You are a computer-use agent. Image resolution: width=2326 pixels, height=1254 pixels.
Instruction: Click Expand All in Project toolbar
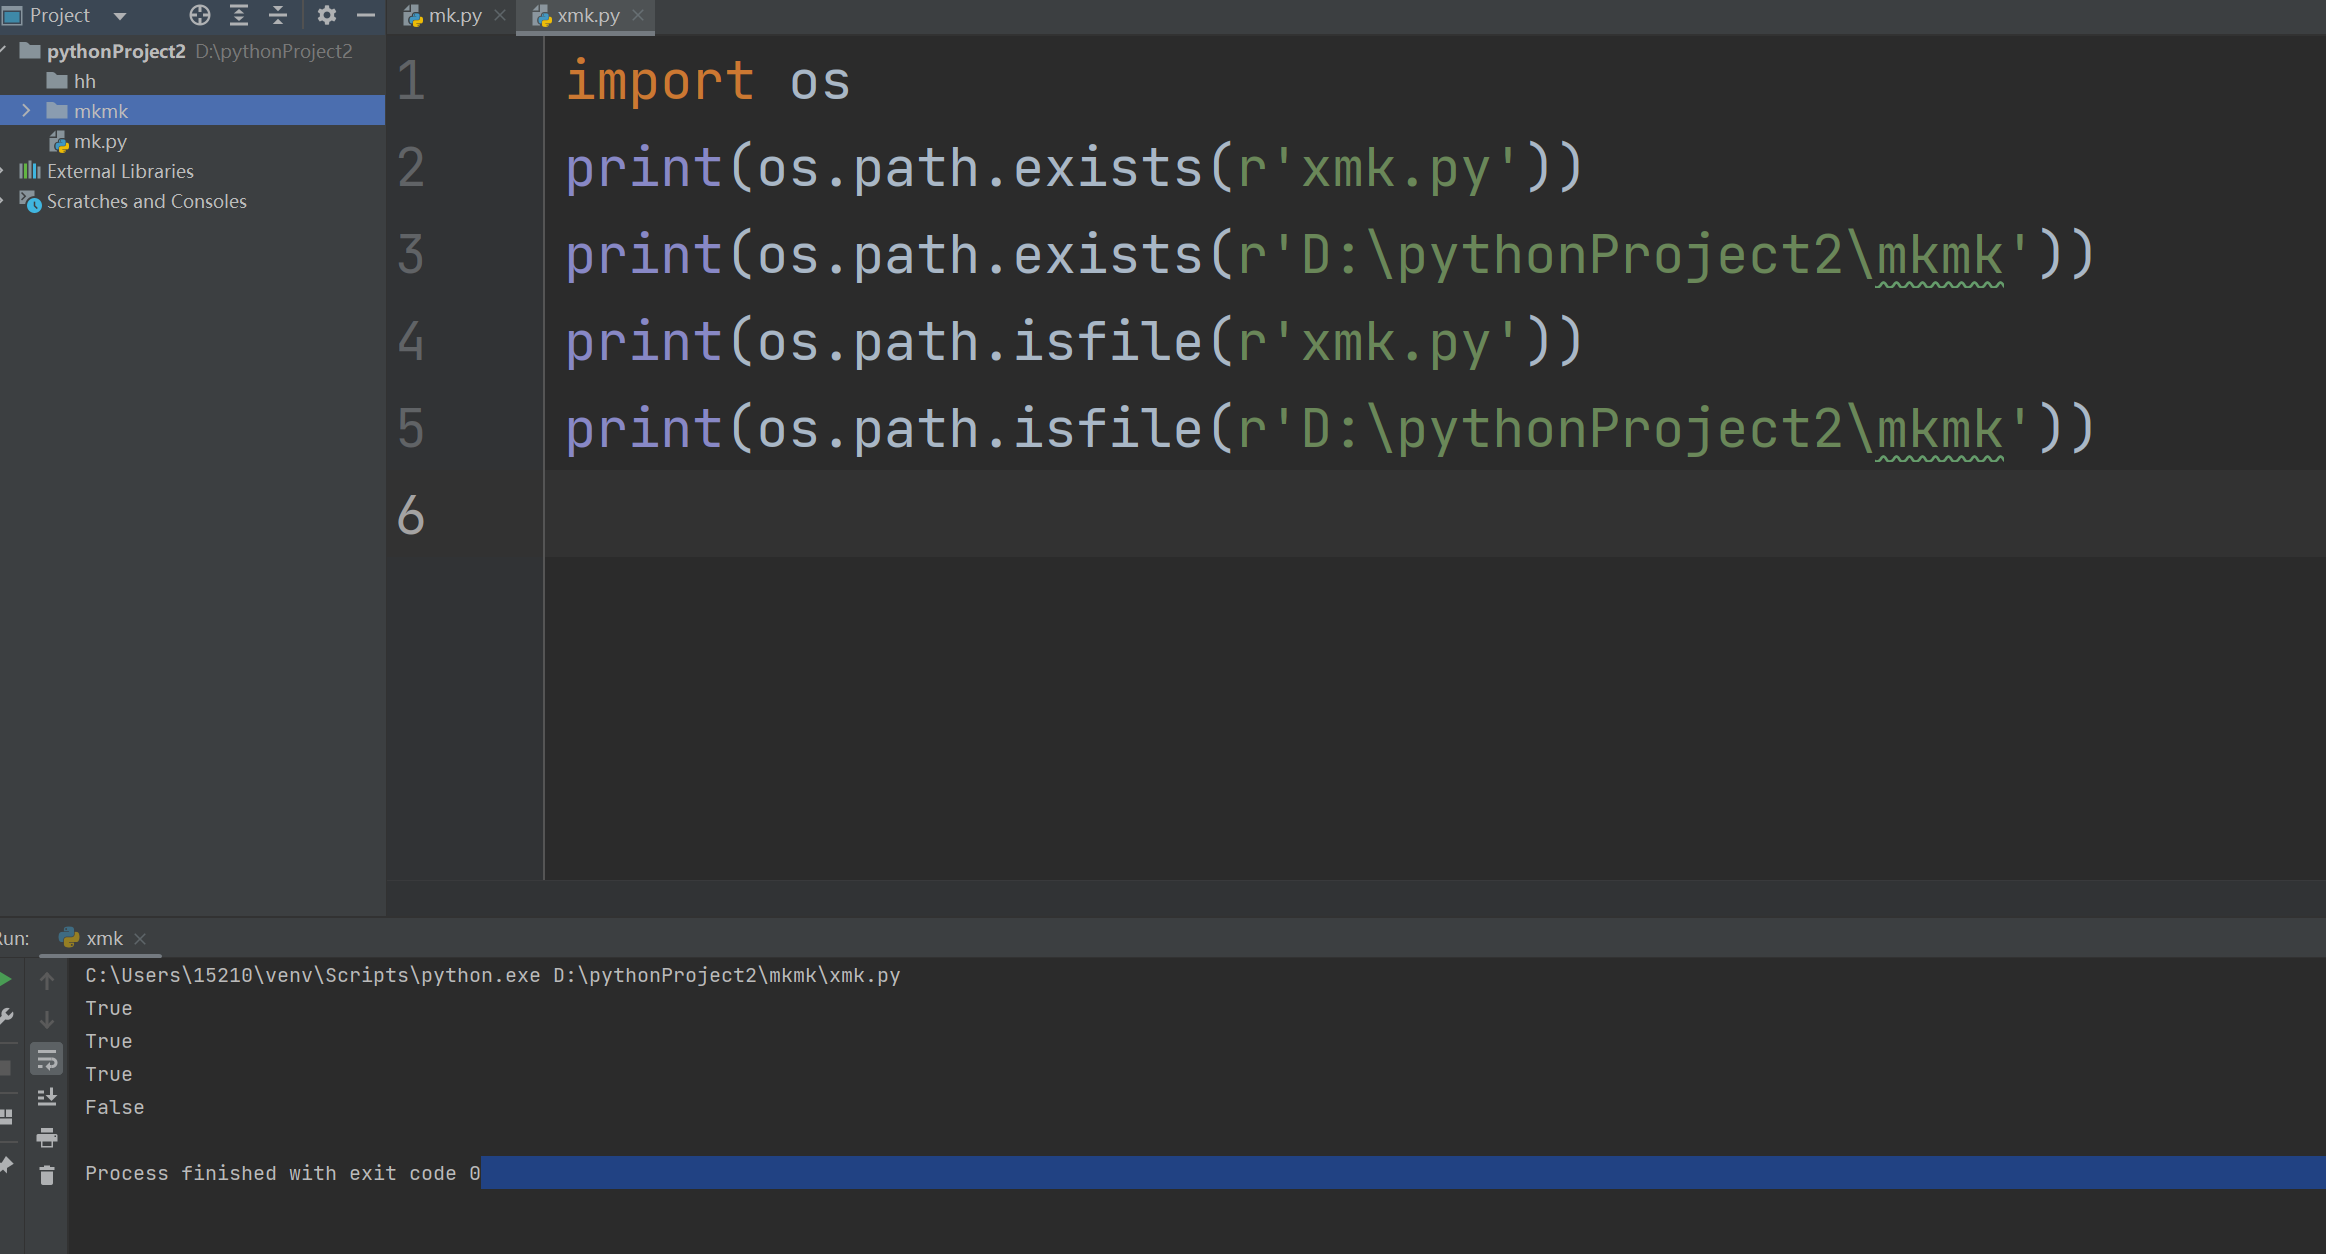[x=239, y=15]
